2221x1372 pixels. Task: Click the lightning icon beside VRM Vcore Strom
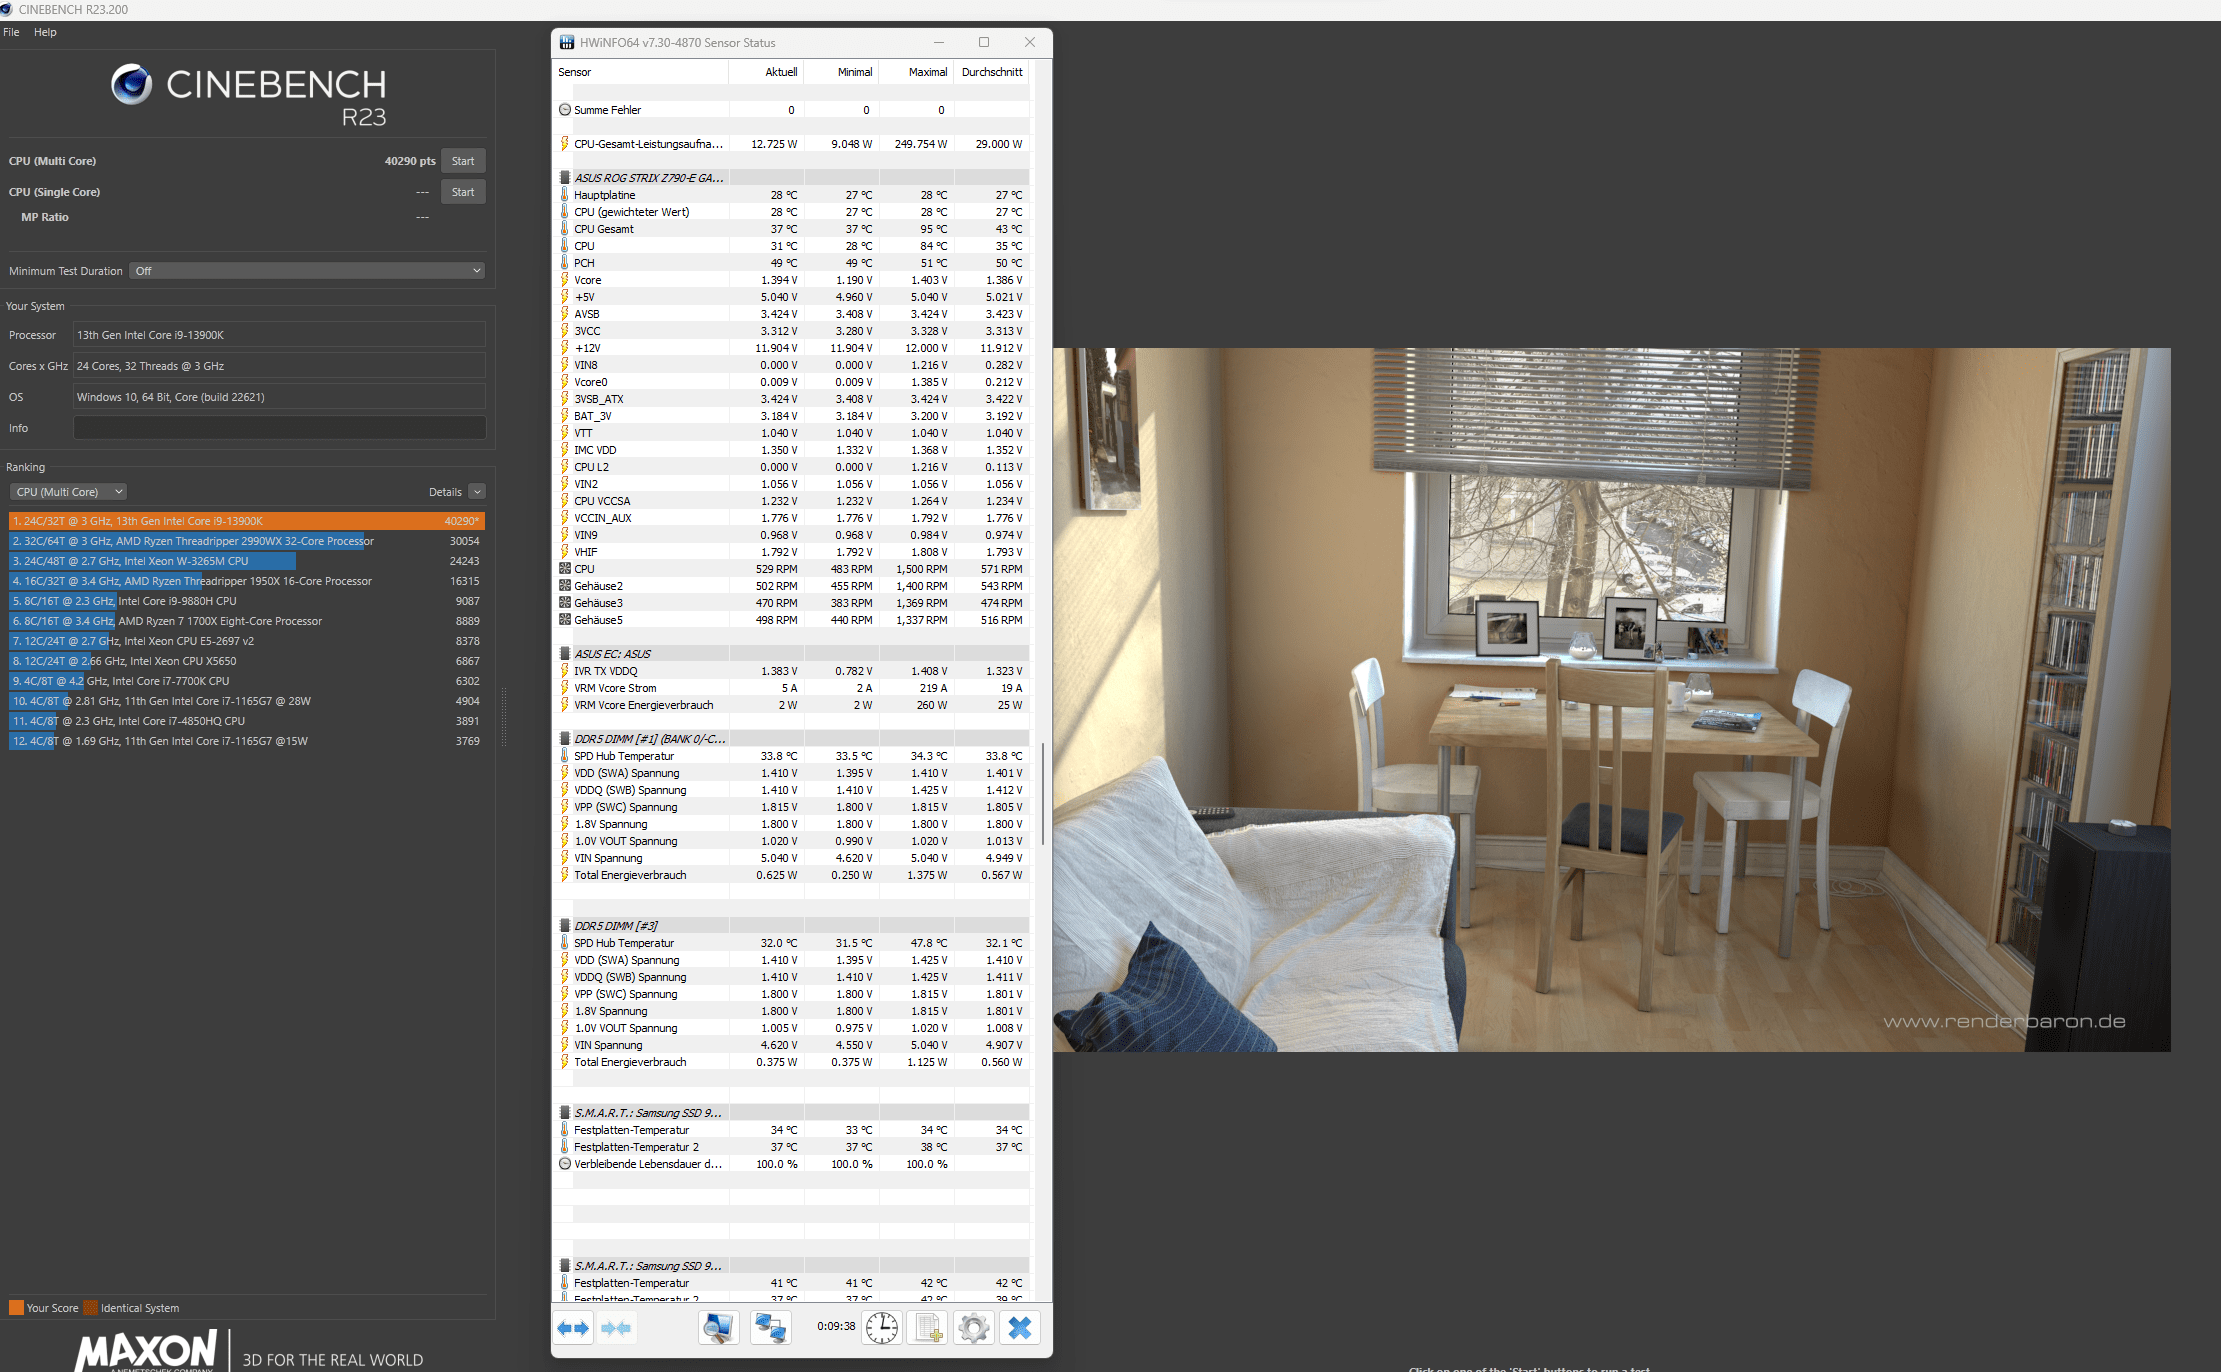[565, 688]
